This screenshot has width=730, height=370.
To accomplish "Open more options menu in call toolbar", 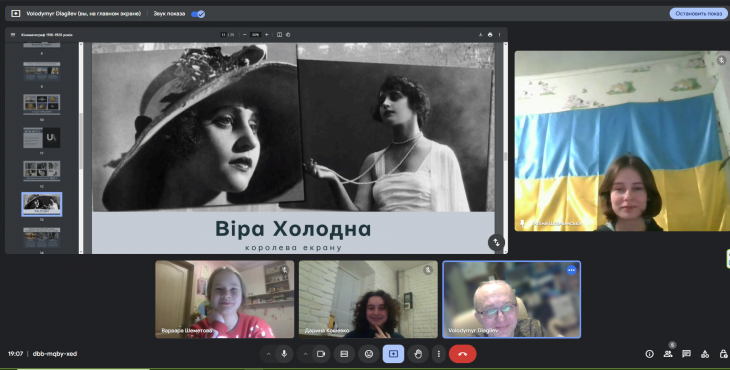I will click(x=439, y=354).
